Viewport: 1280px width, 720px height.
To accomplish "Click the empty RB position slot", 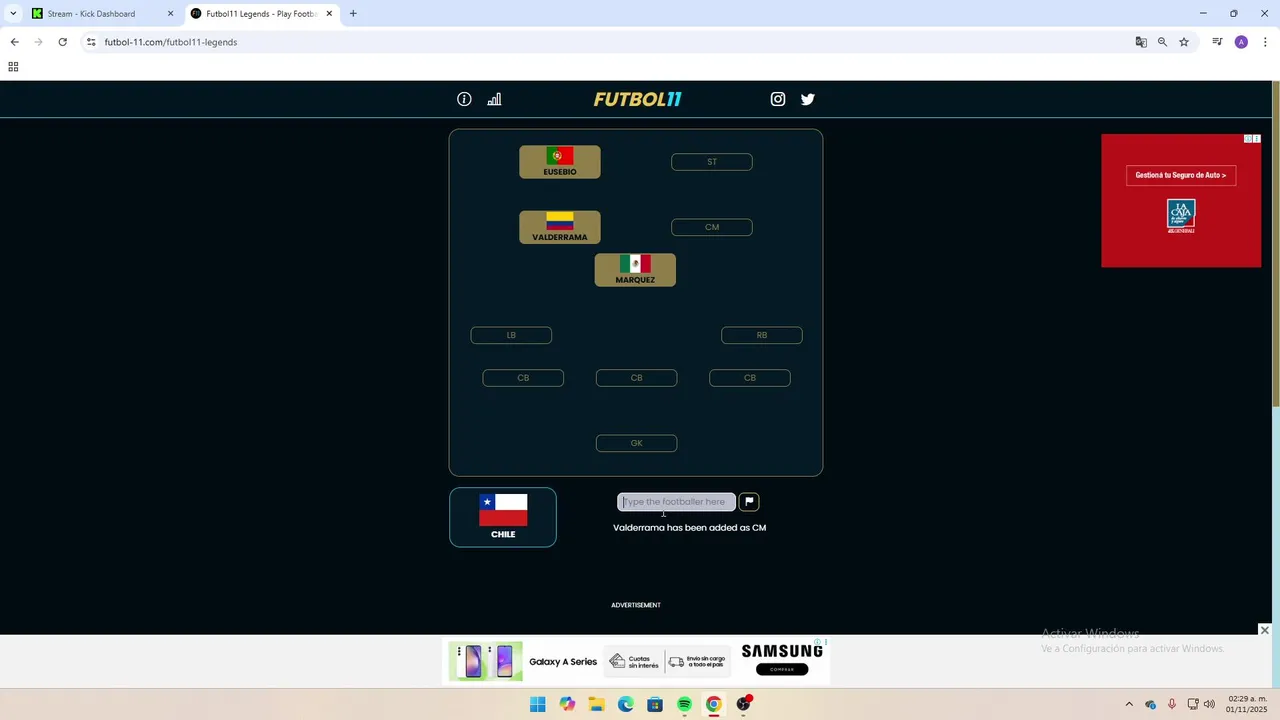I will tap(762, 335).
